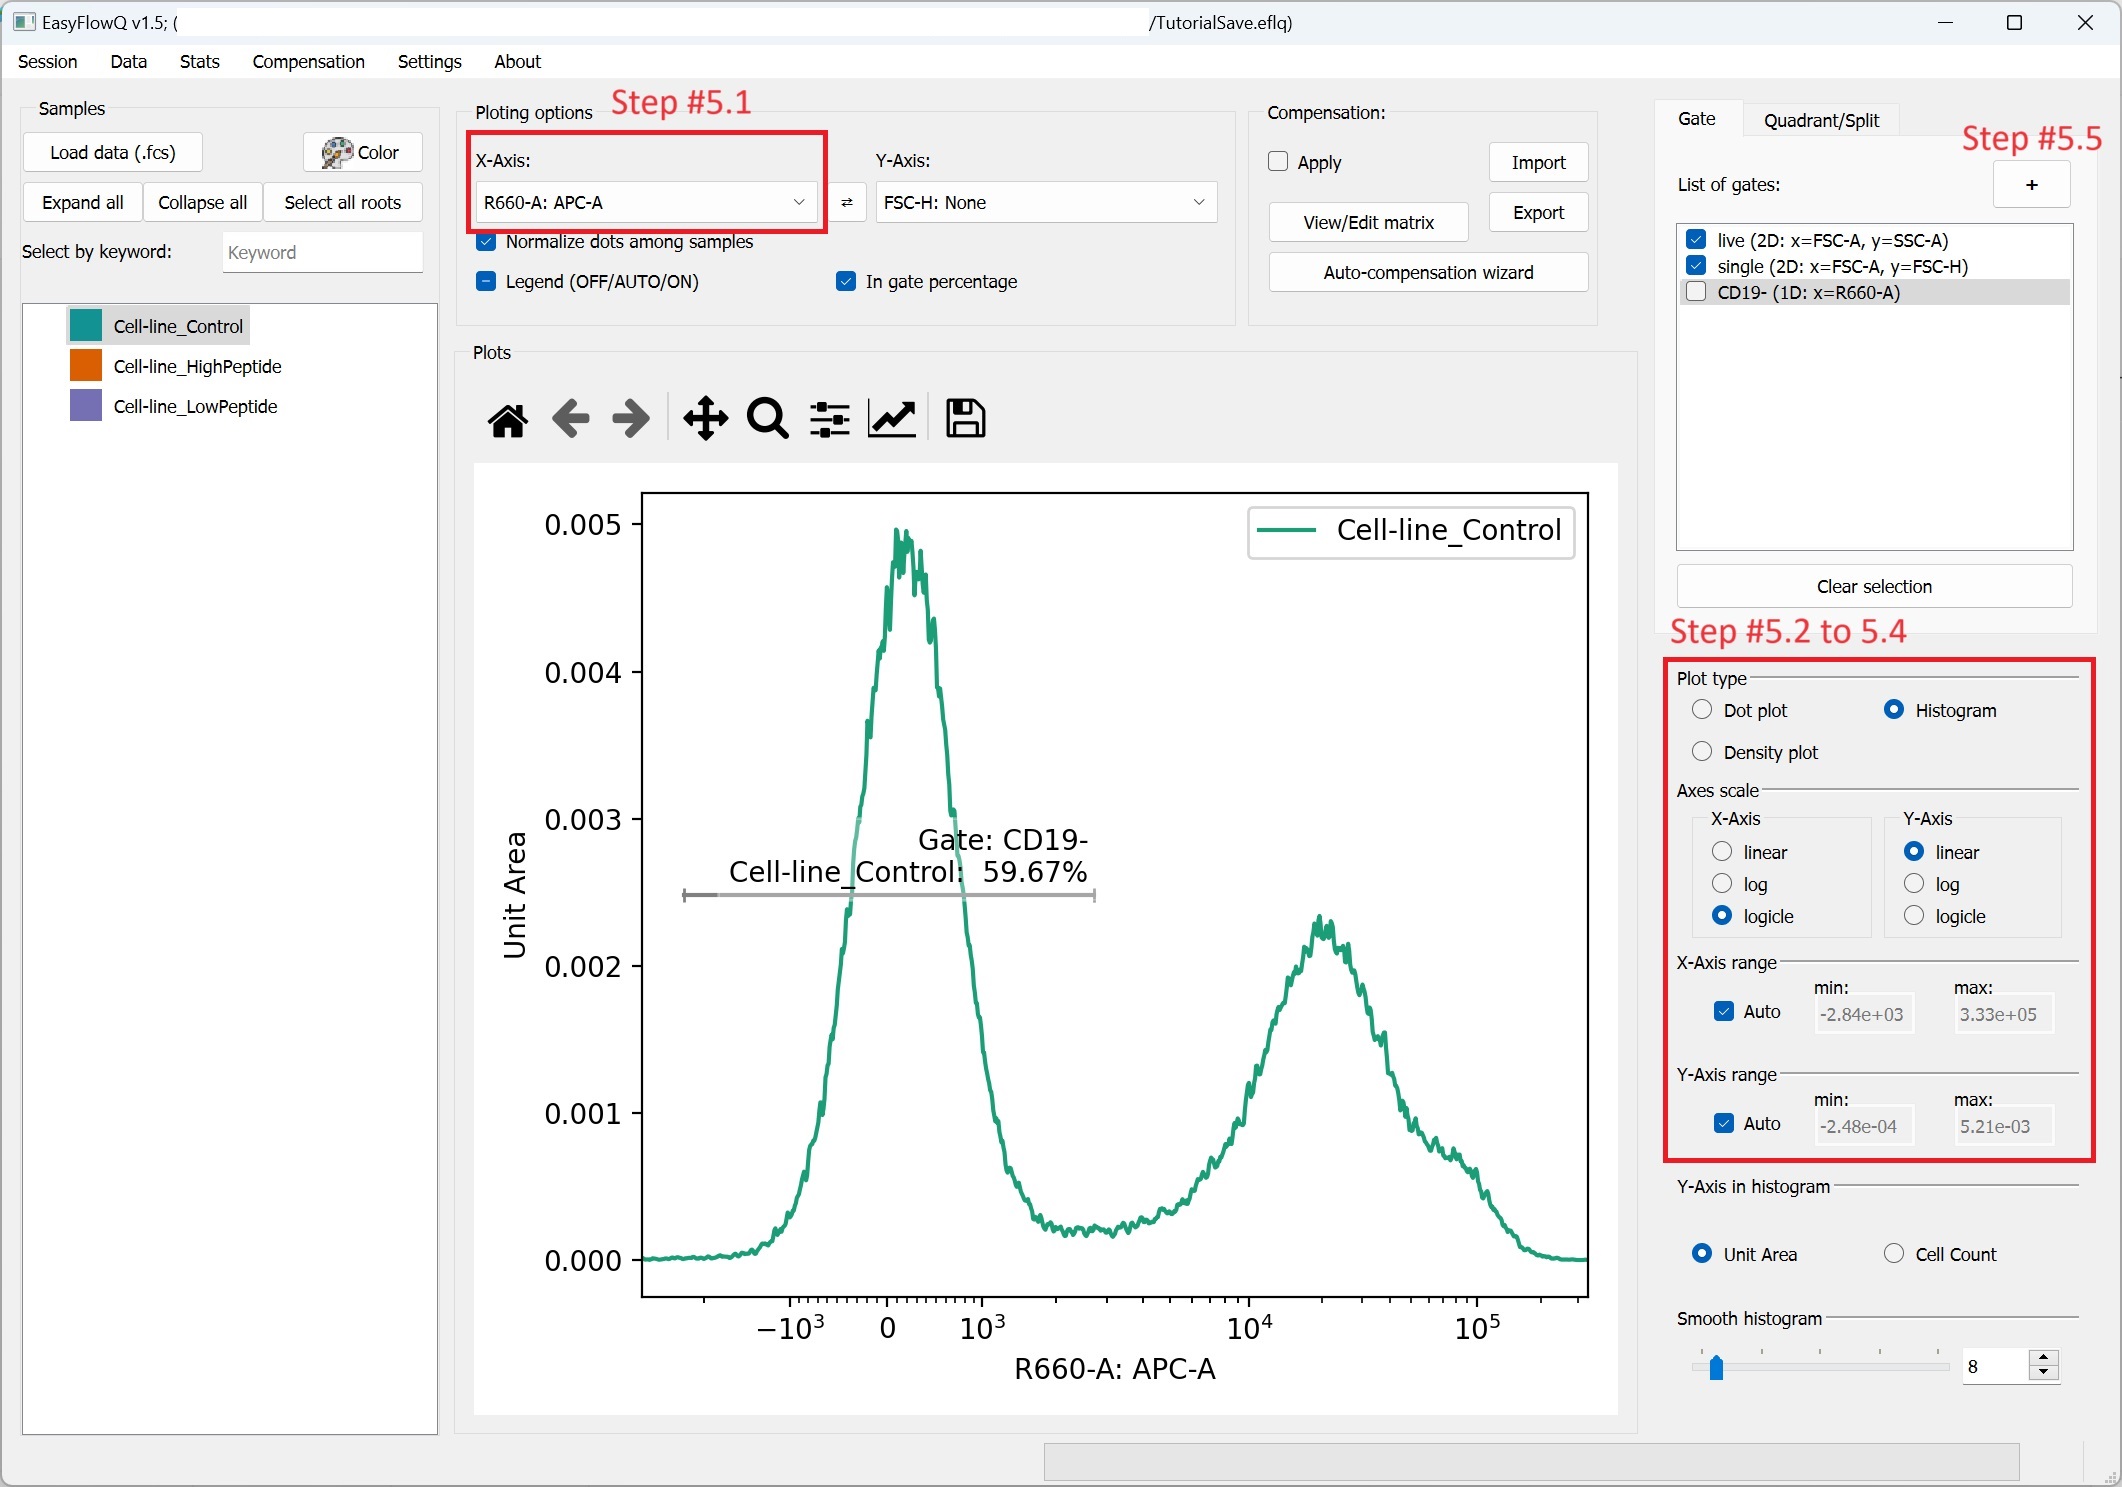This screenshot has width=2122, height=1487.
Task: Set X-Axis scale to linear
Action: coord(1722,852)
